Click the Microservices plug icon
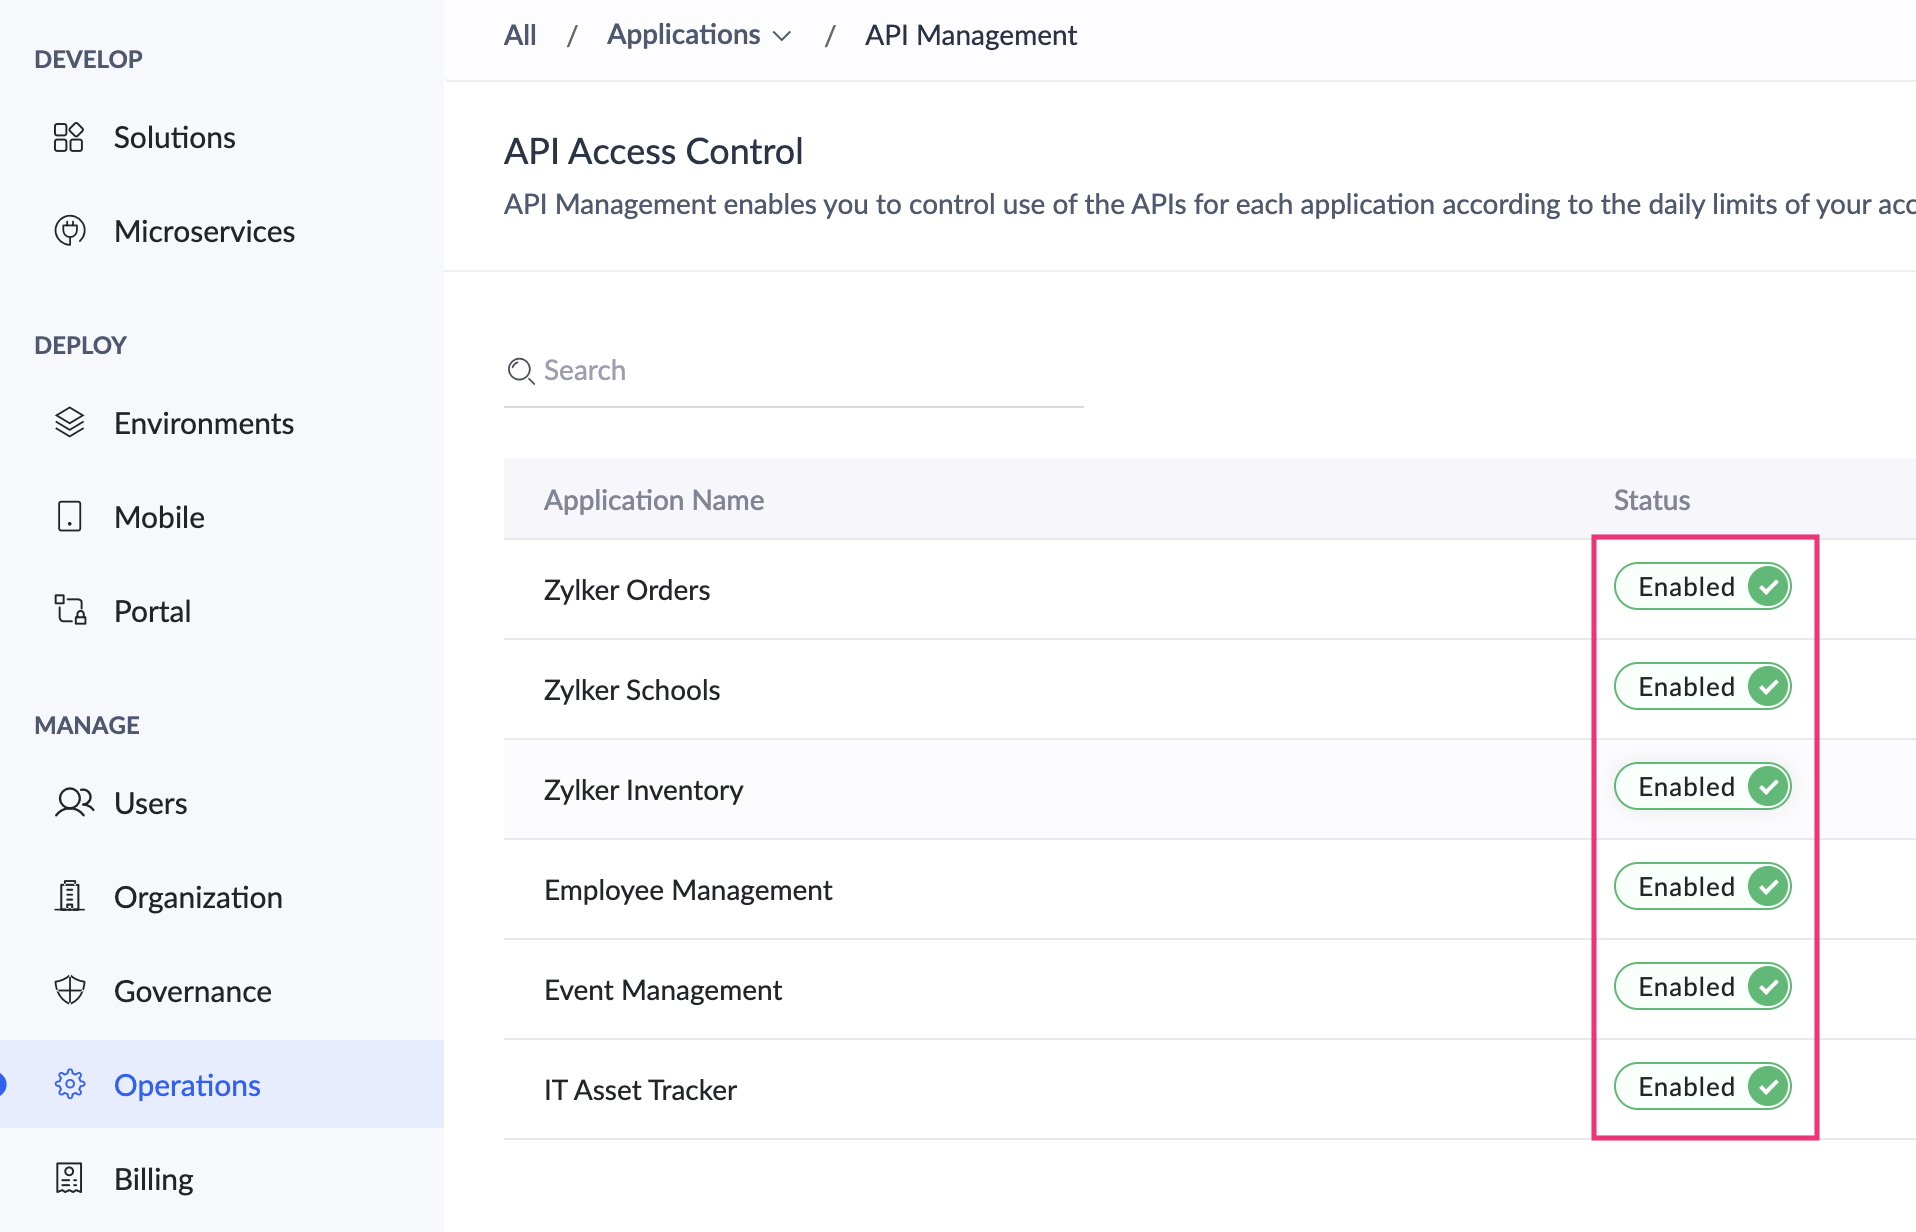The width and height of the screenshot is (1916, 1232). point(70,231)
